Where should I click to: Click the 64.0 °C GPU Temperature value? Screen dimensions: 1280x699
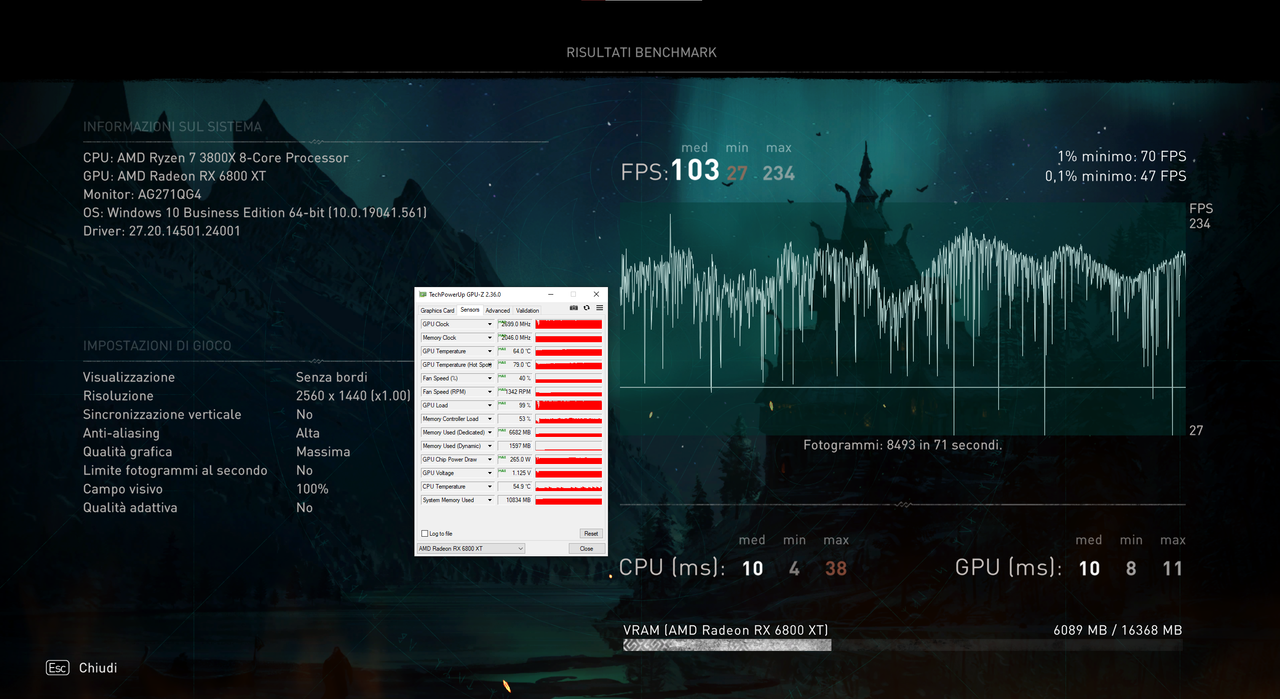coord(515,351)
